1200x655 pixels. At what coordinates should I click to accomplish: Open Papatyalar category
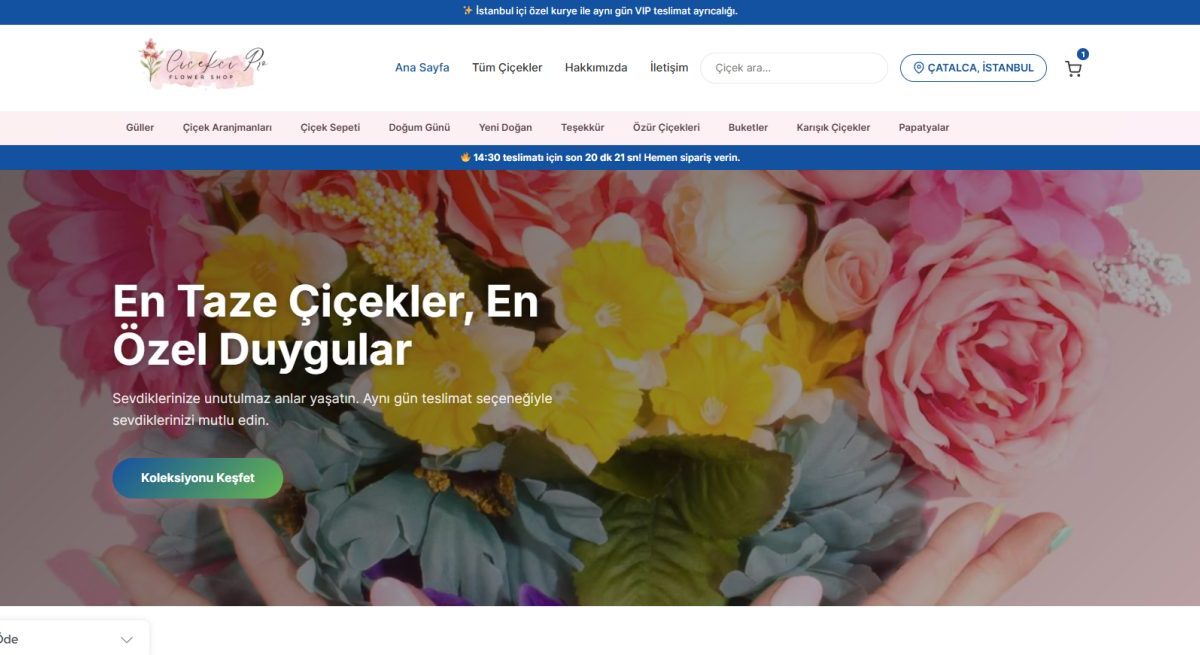924,128
